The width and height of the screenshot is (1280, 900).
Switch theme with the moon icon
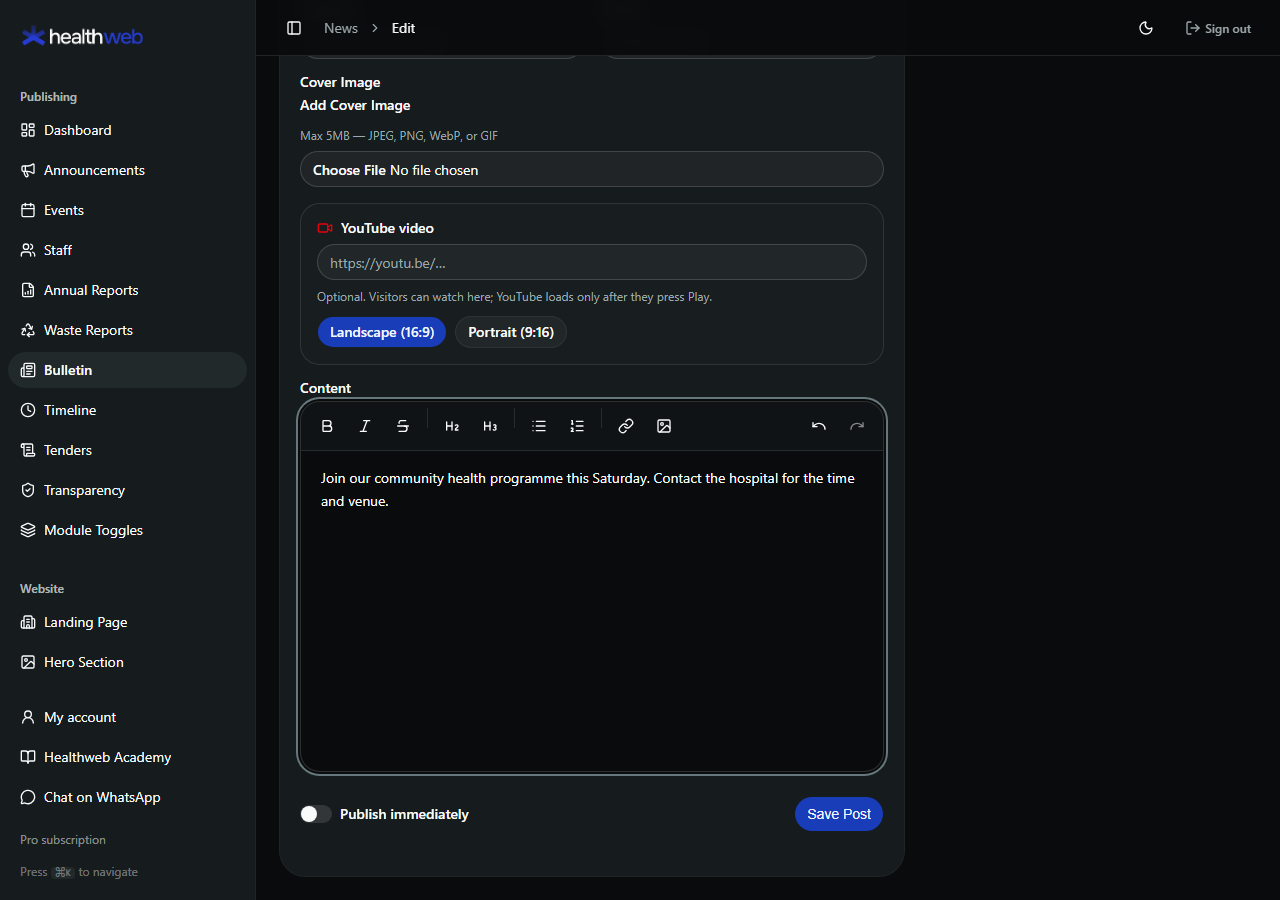click(x=1146, y=28)
